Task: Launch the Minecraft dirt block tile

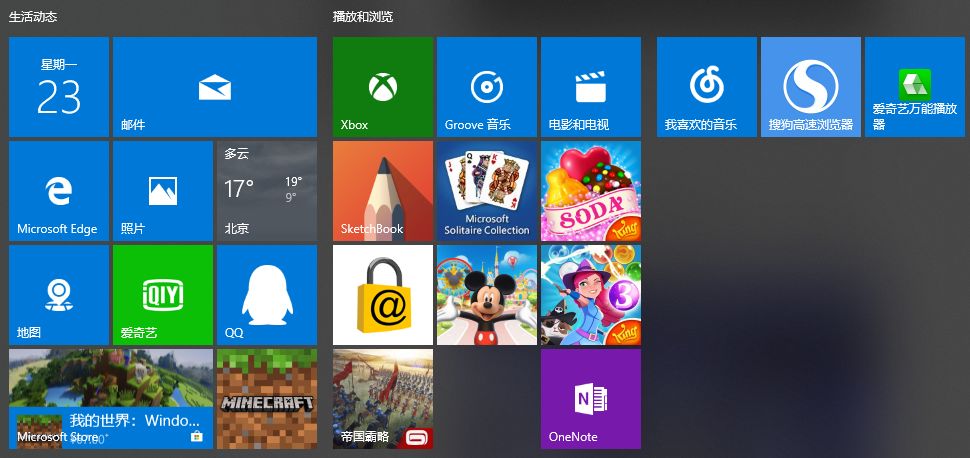Action: click(x=267, y=399)
